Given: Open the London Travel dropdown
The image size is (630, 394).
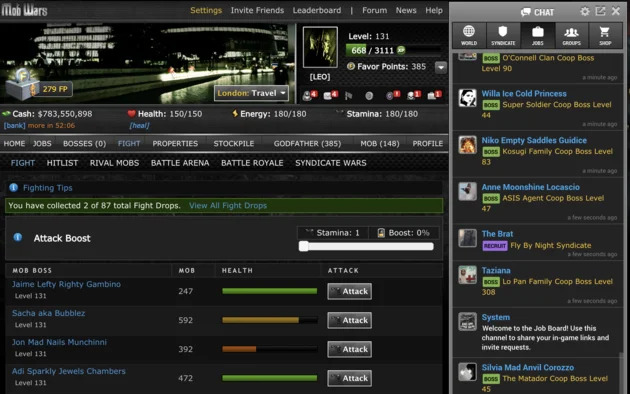Looking at the screenshot, I should 251,93.
